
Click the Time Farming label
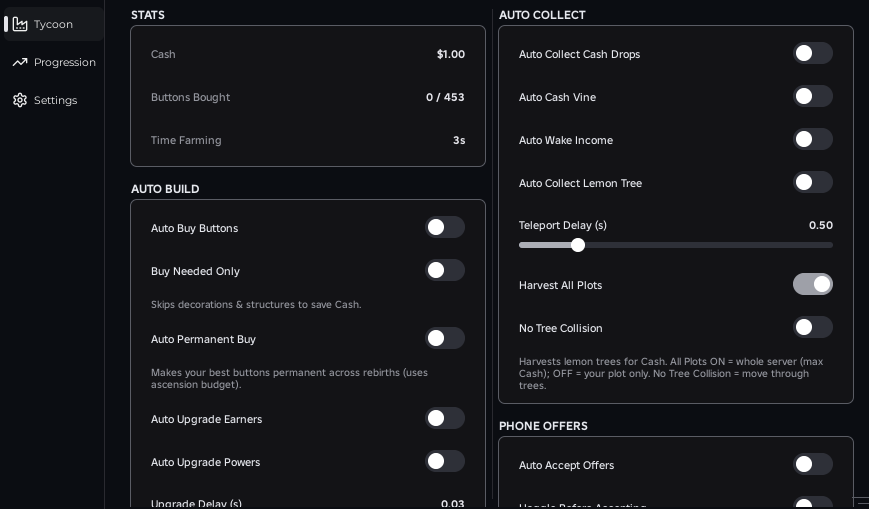[x=186, y=140]
